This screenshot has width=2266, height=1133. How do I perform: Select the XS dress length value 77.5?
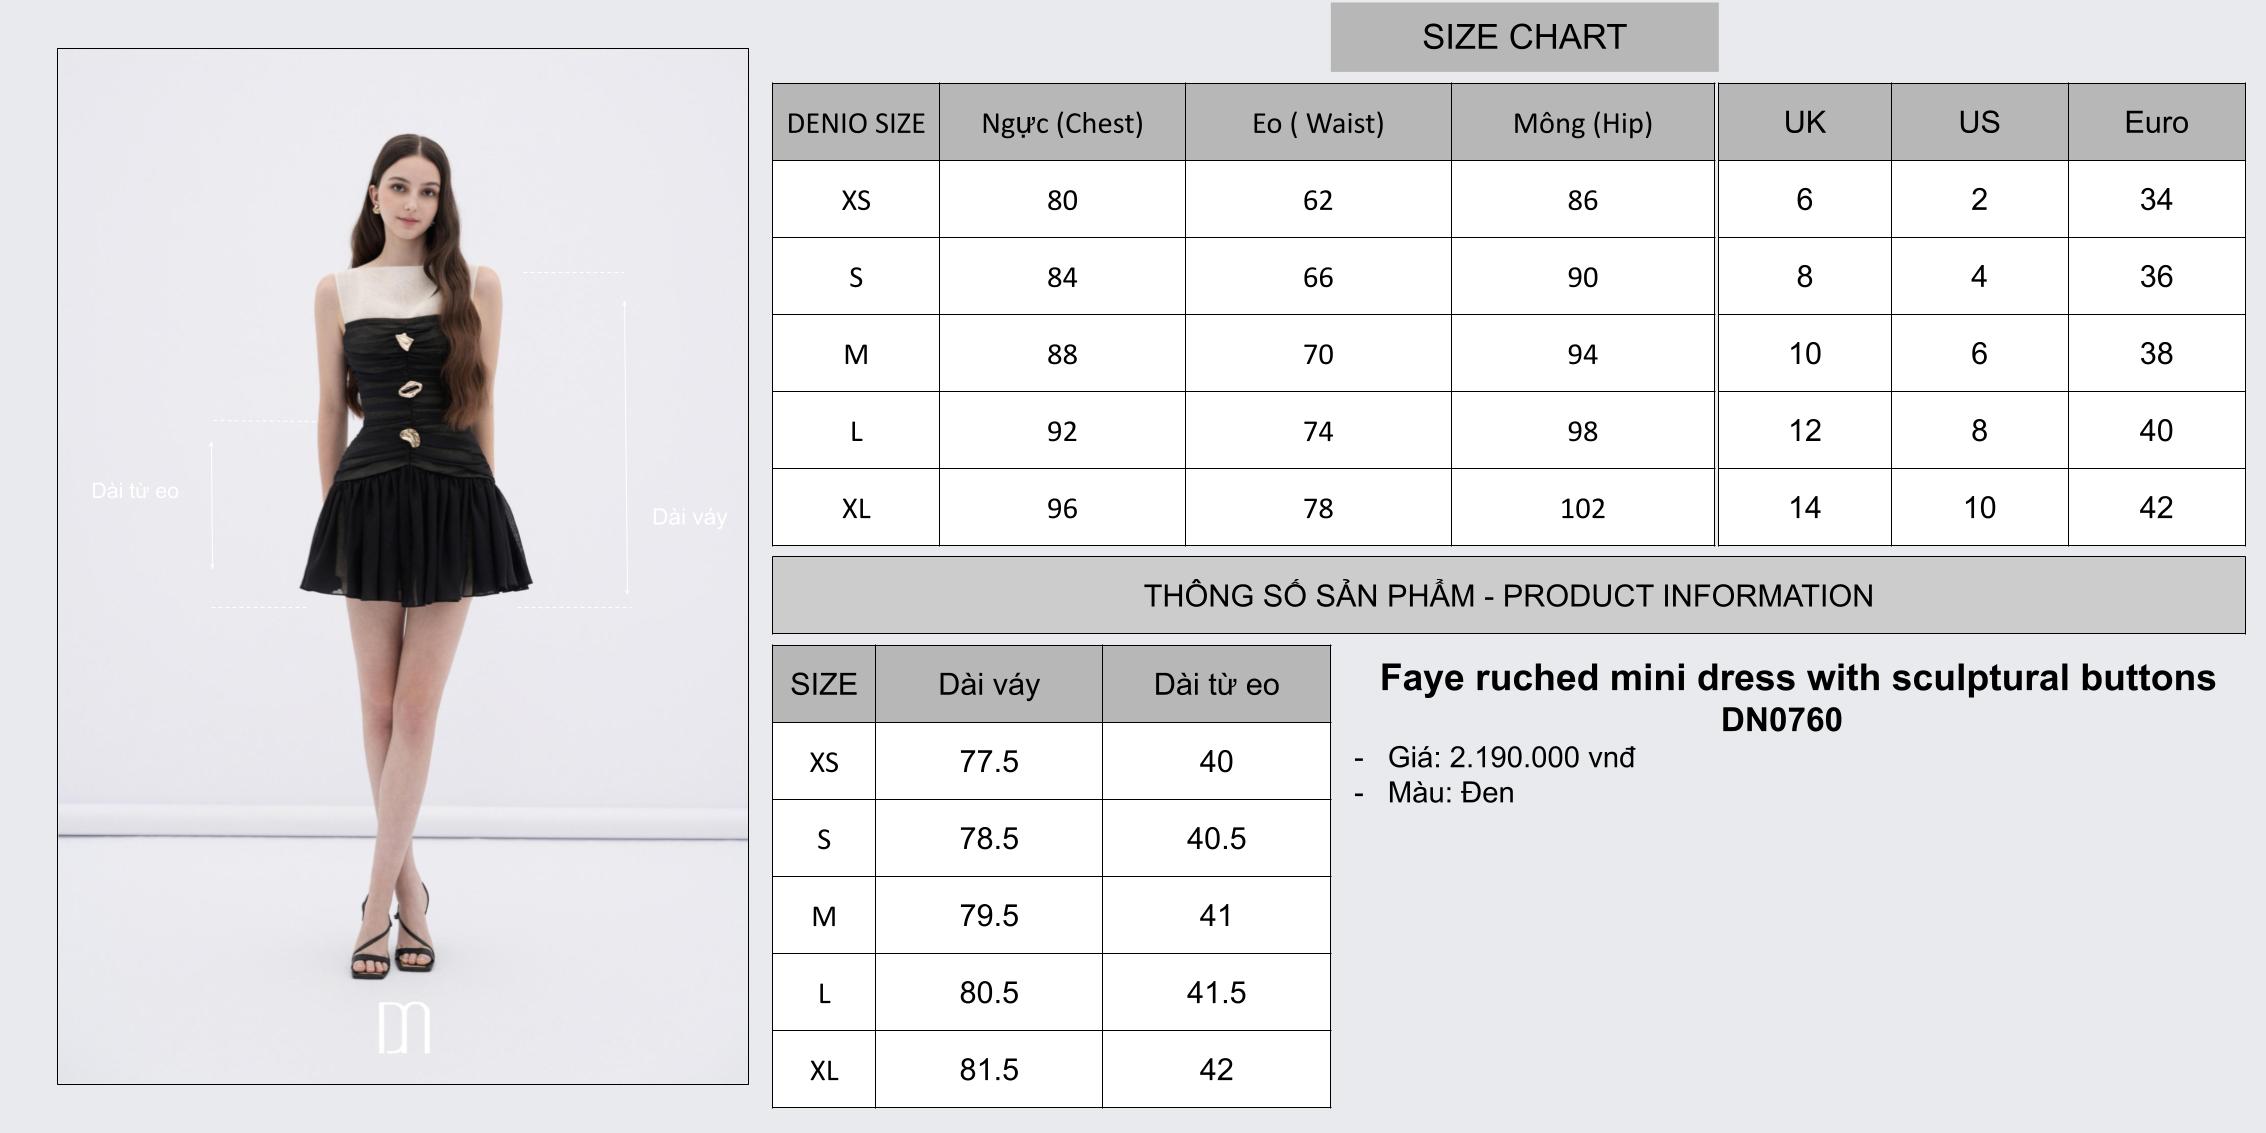pyautogui.click(x=988, y=762)
